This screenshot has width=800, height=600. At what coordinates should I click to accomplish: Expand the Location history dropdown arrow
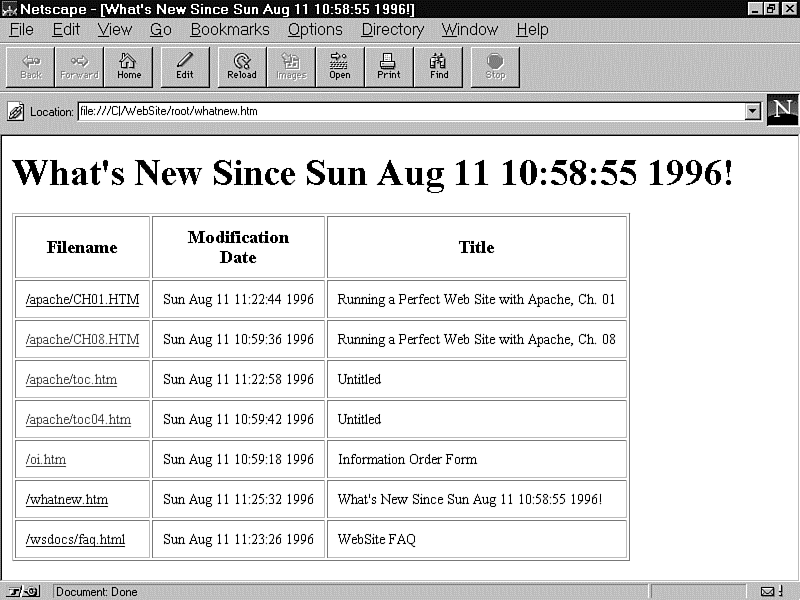click(x=753, y=111)
